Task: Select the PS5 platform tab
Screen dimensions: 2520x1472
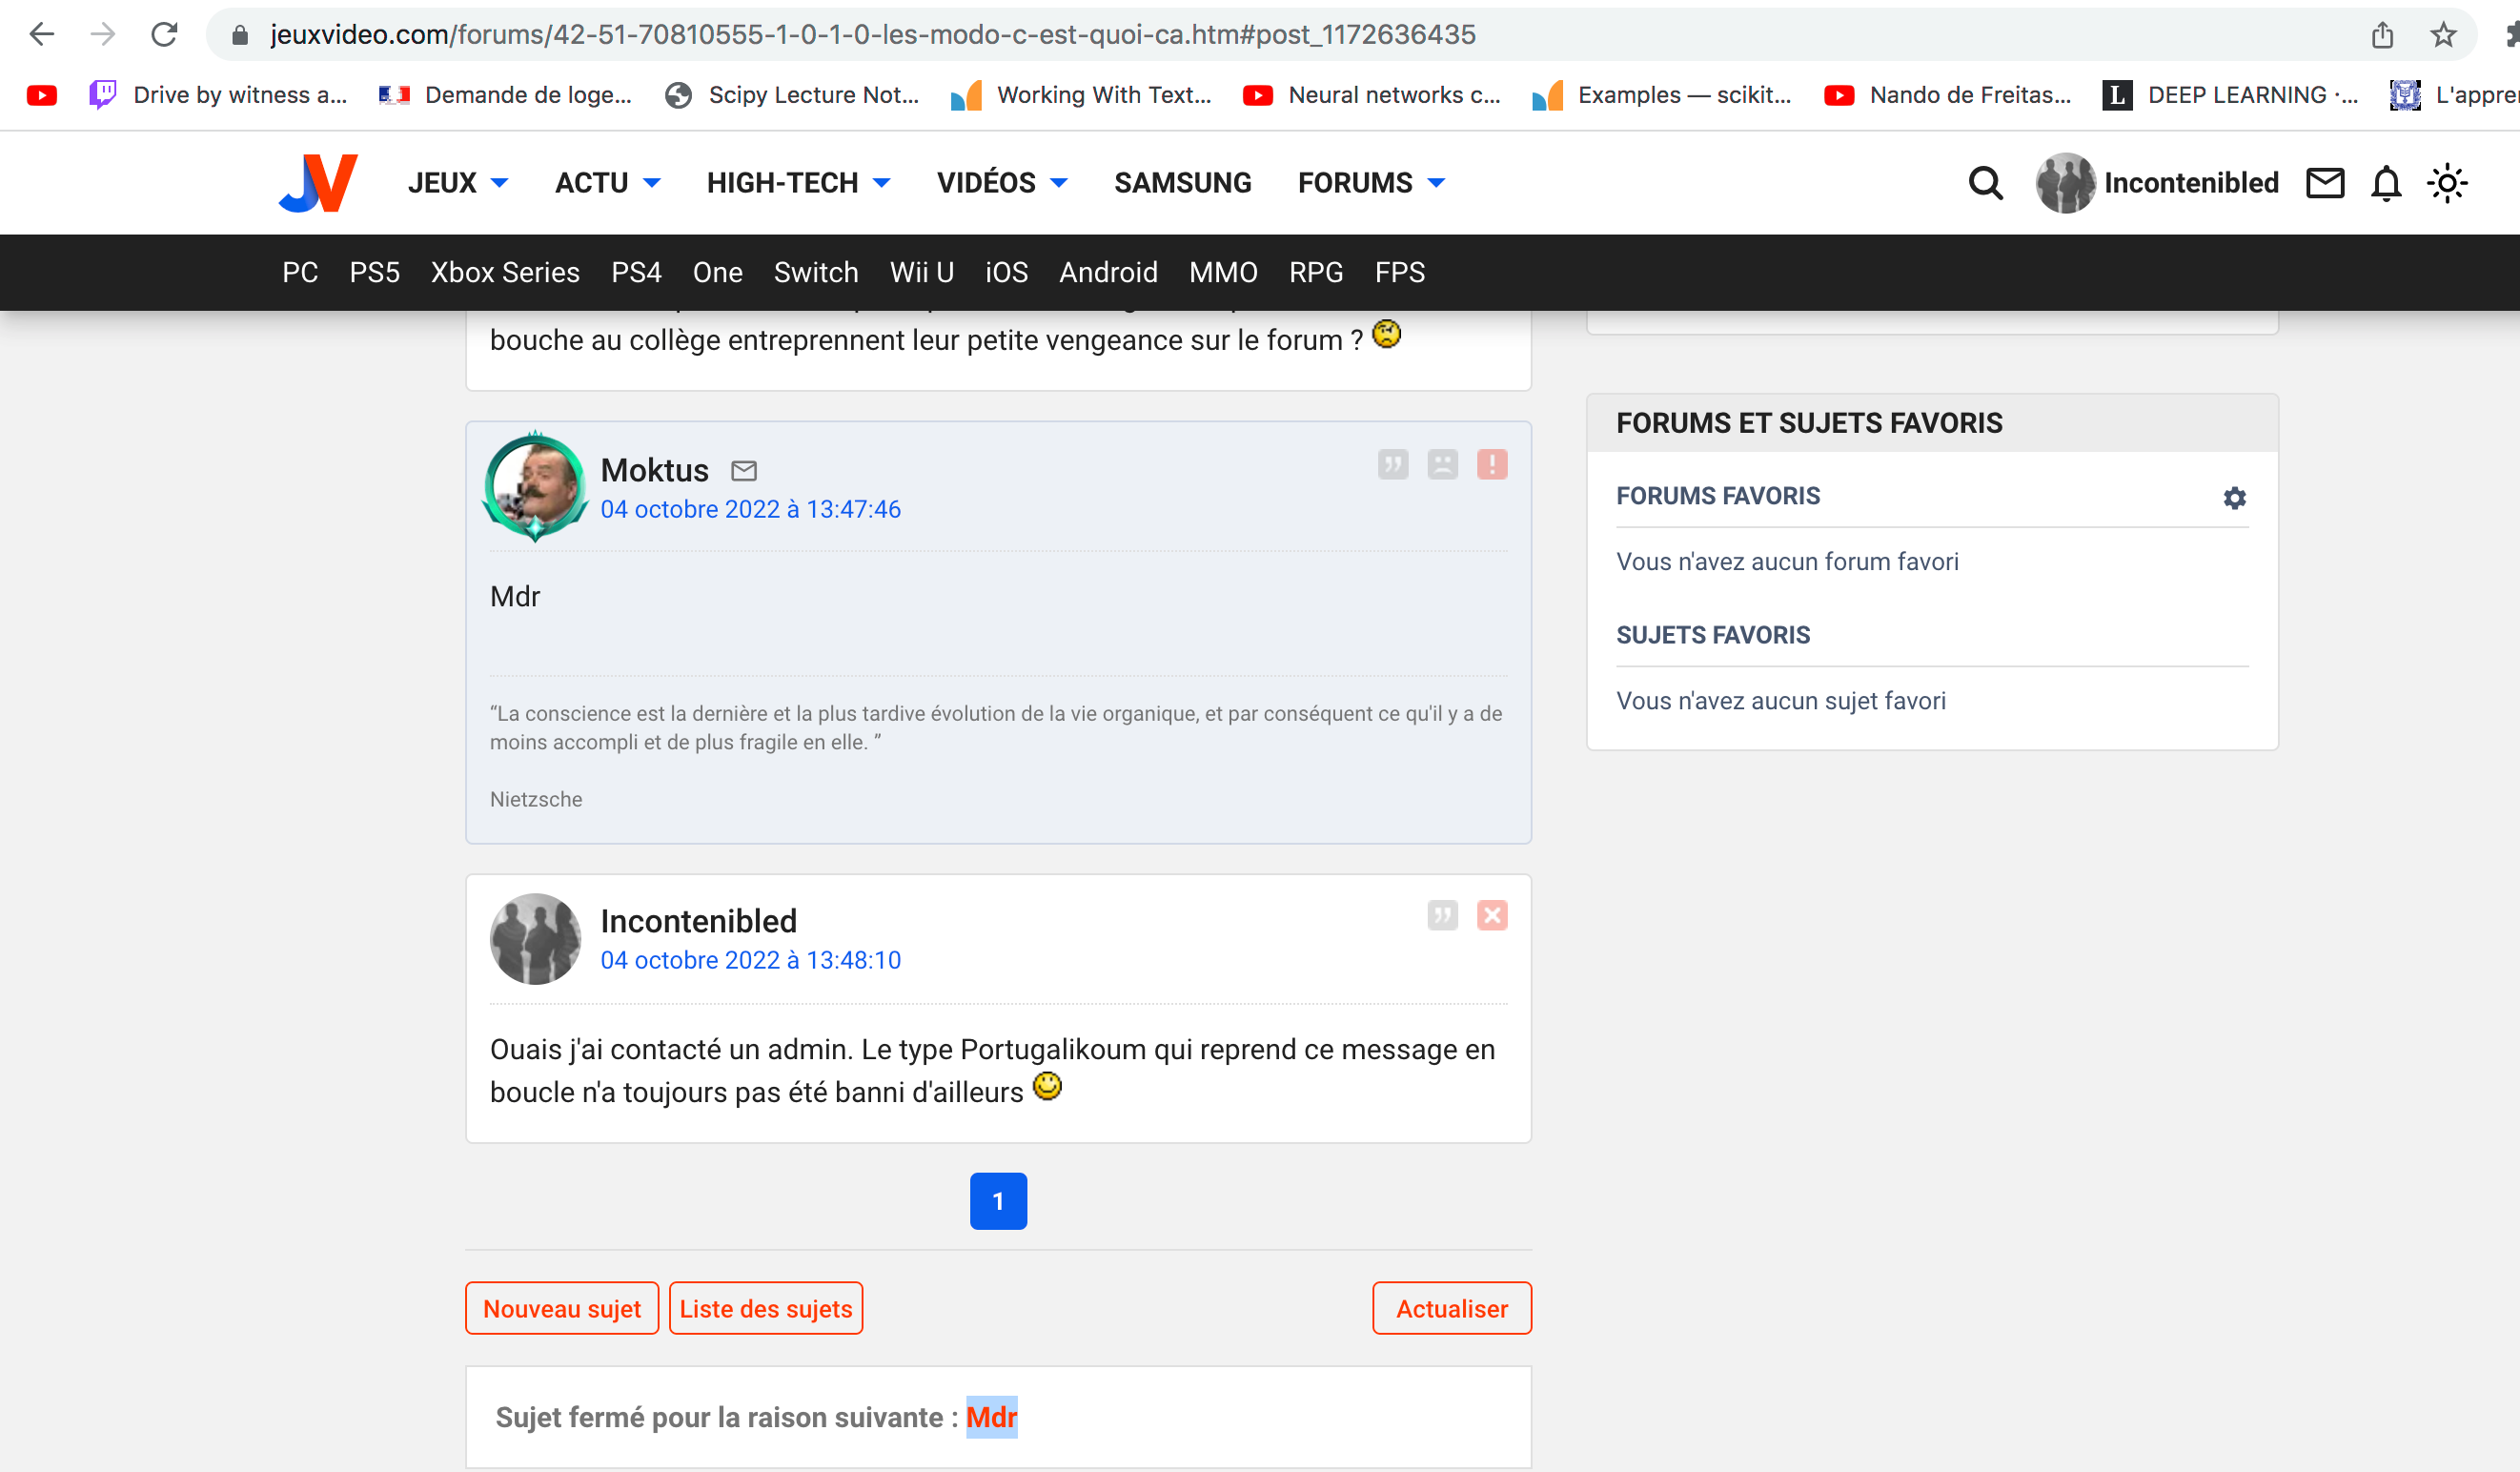Action: tap(374, 272)
